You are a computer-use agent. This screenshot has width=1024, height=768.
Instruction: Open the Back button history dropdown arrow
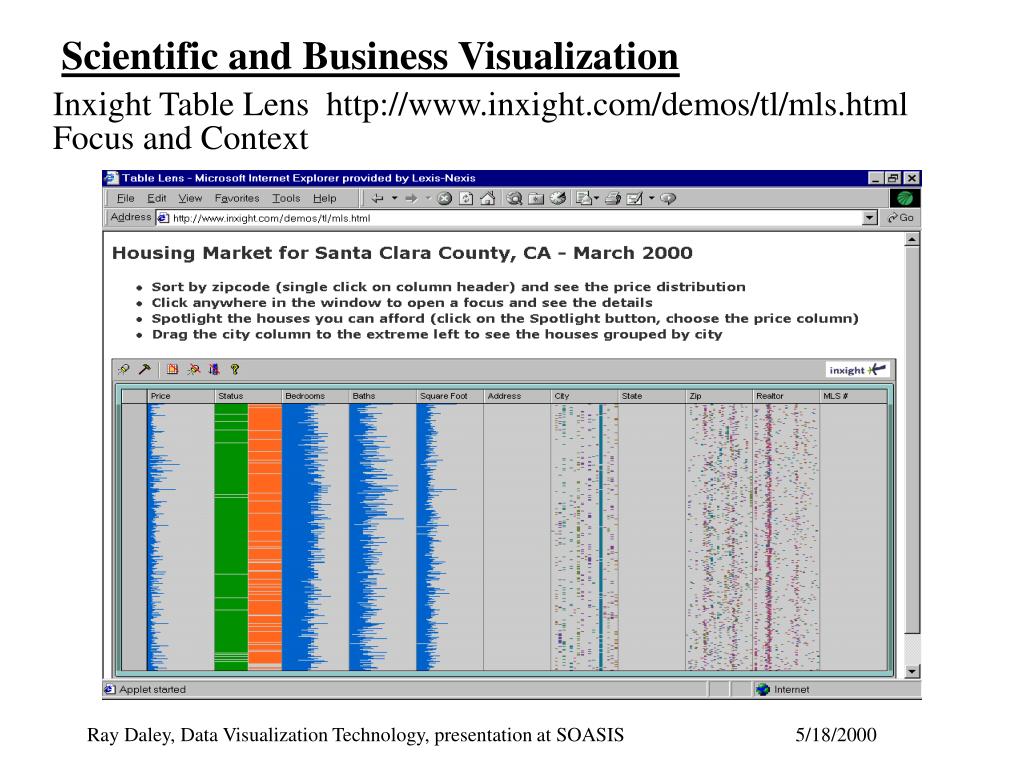click(x=394, y=199)
